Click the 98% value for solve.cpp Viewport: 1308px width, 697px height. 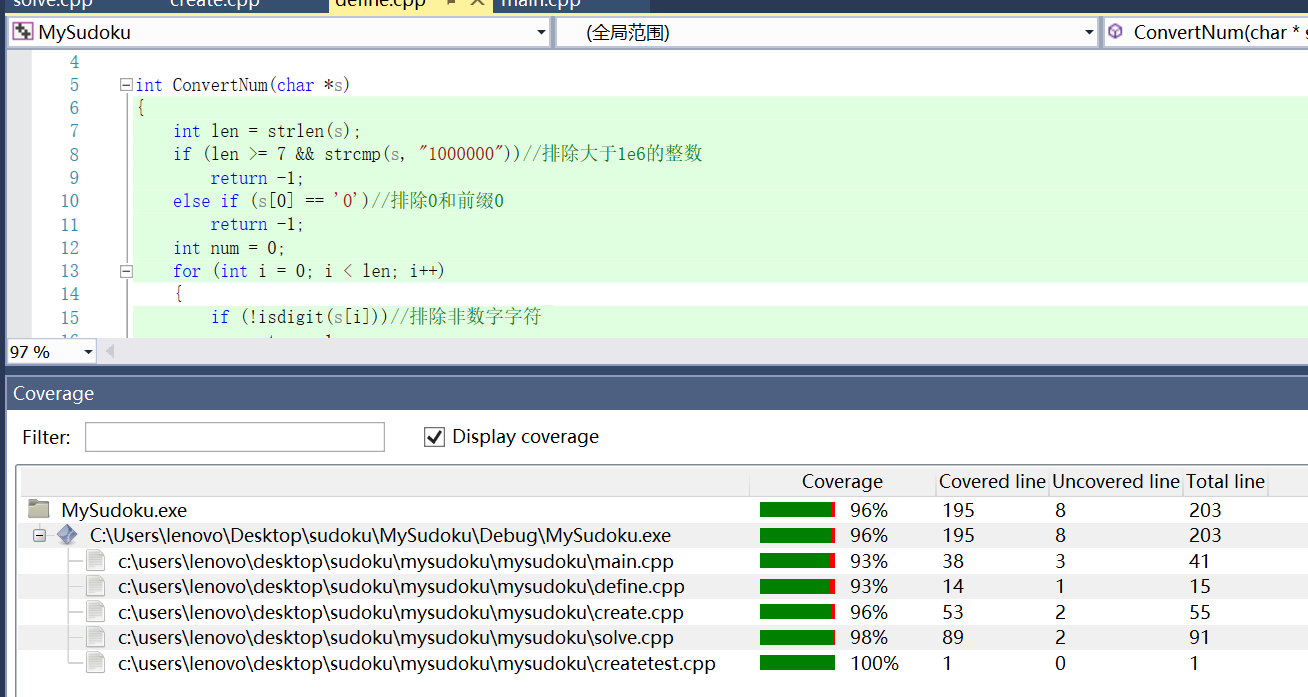coord(869,637)
